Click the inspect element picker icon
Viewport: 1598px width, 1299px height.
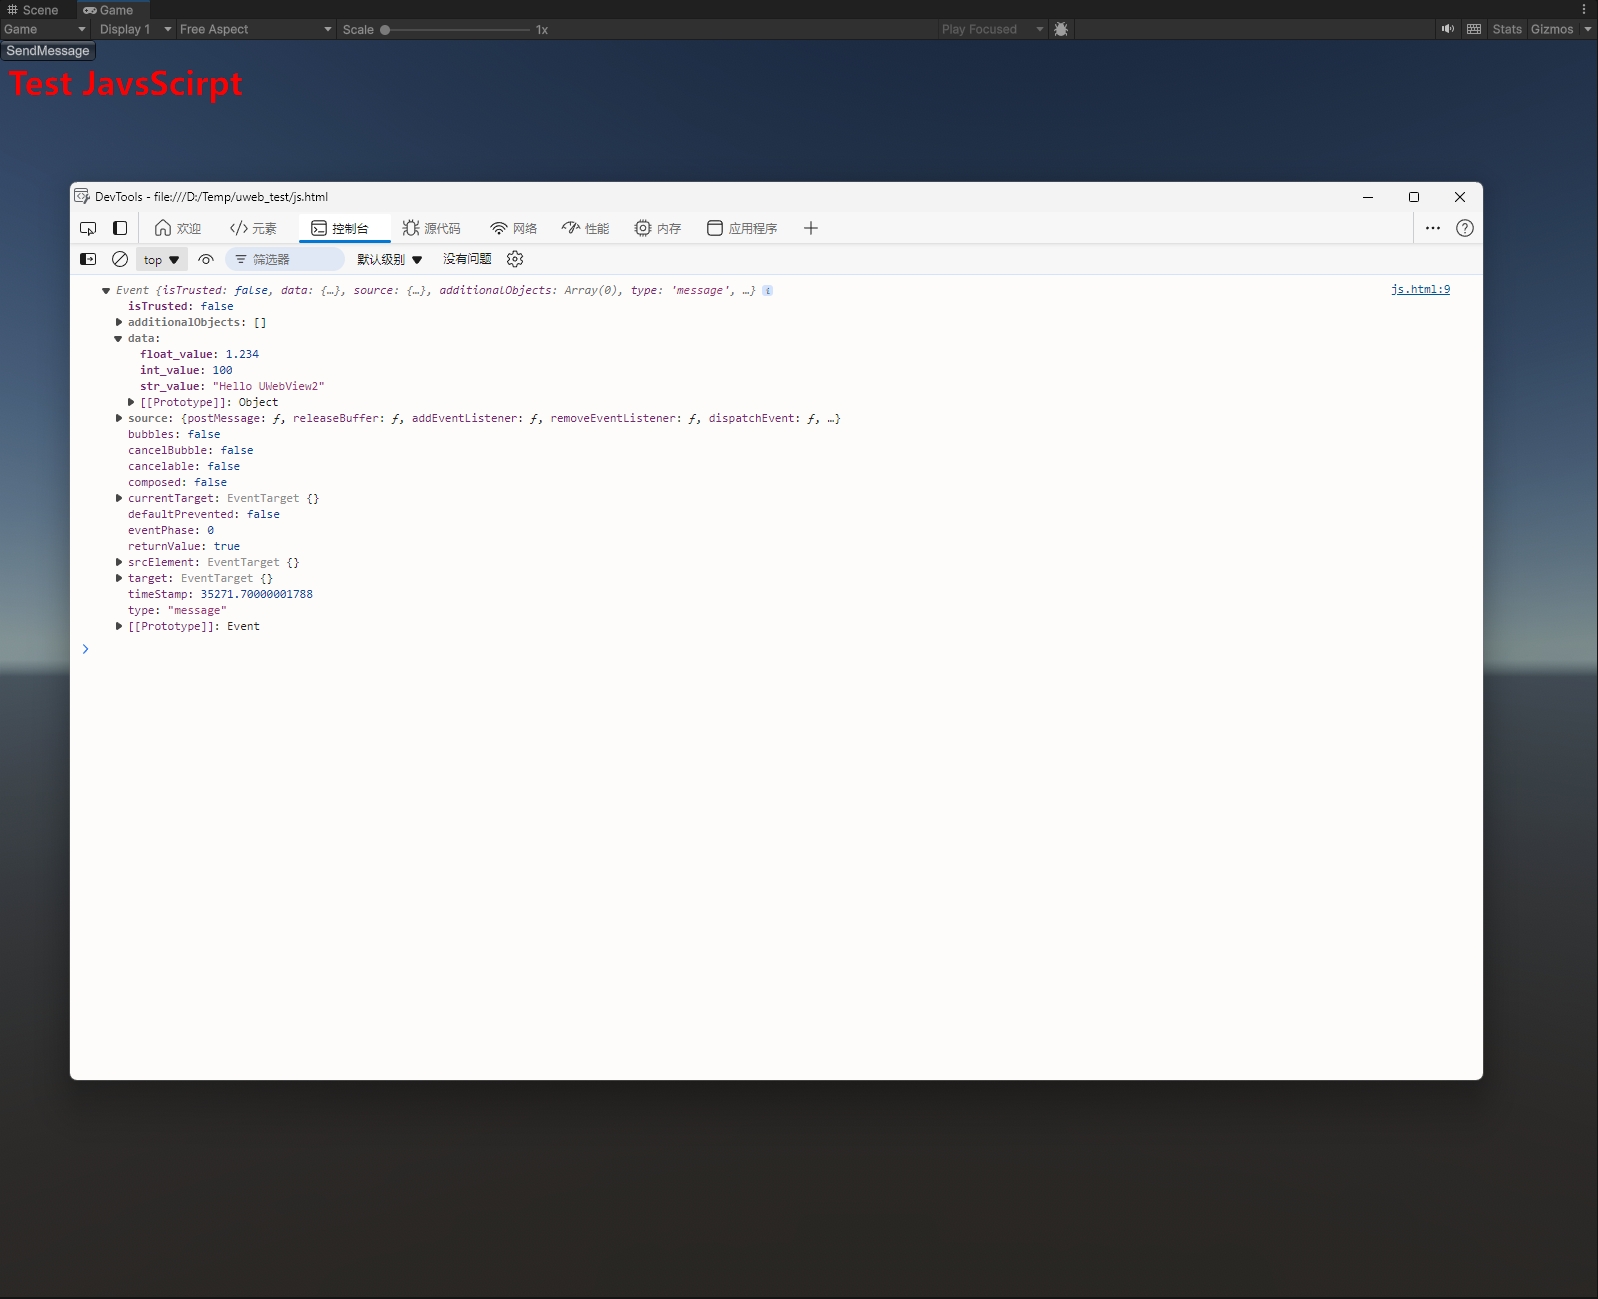88,228
